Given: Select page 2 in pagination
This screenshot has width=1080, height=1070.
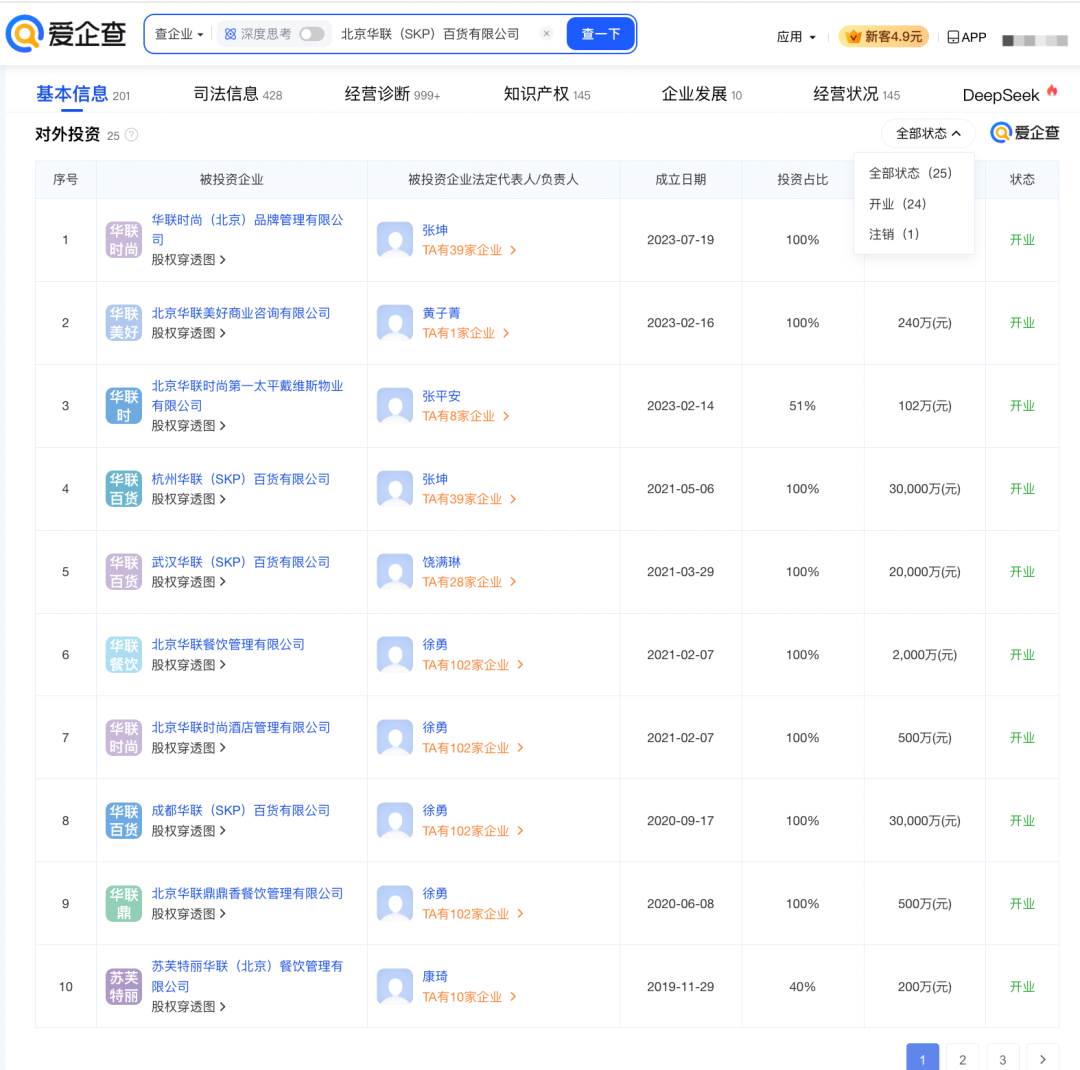Looking at the screenshot, I should tap(962, 1057).
